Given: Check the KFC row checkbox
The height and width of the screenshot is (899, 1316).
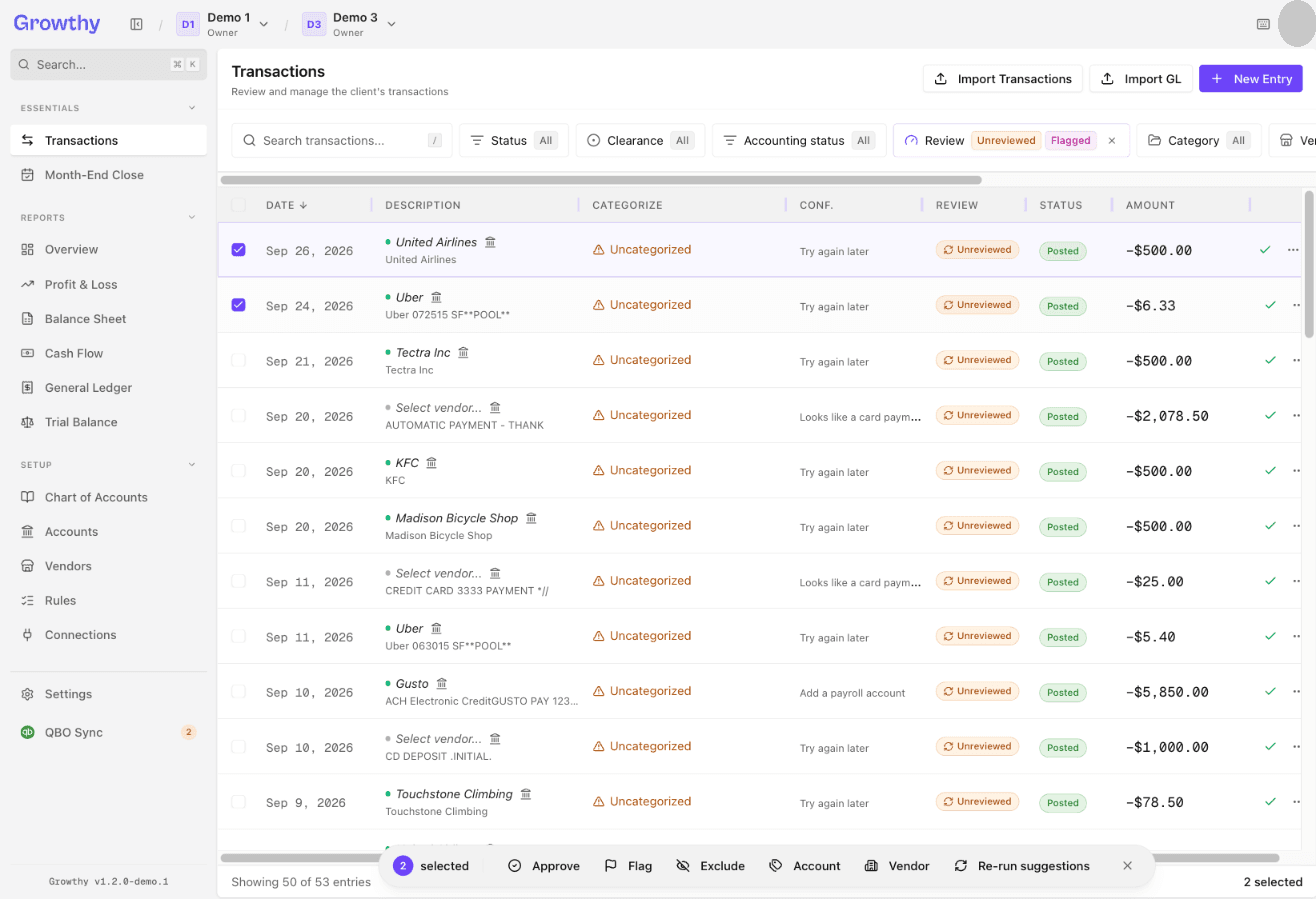Looking at the screenshot, I should (x=238, y=470).
